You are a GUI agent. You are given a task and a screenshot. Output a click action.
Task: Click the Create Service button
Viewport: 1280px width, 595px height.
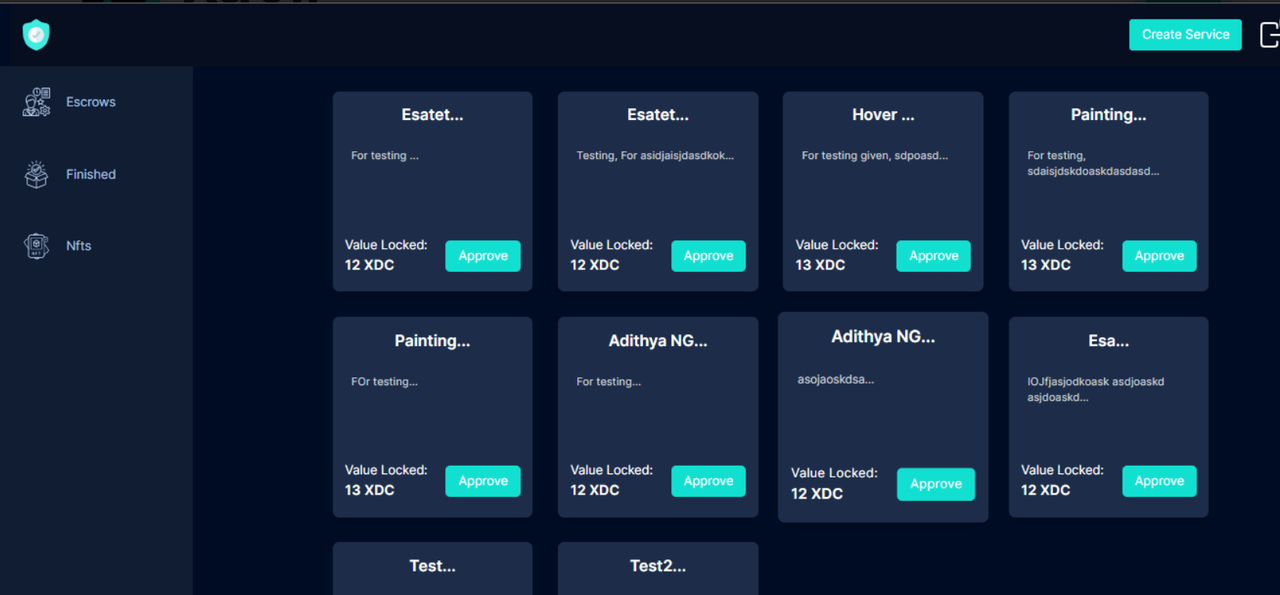click(1185, 34)
